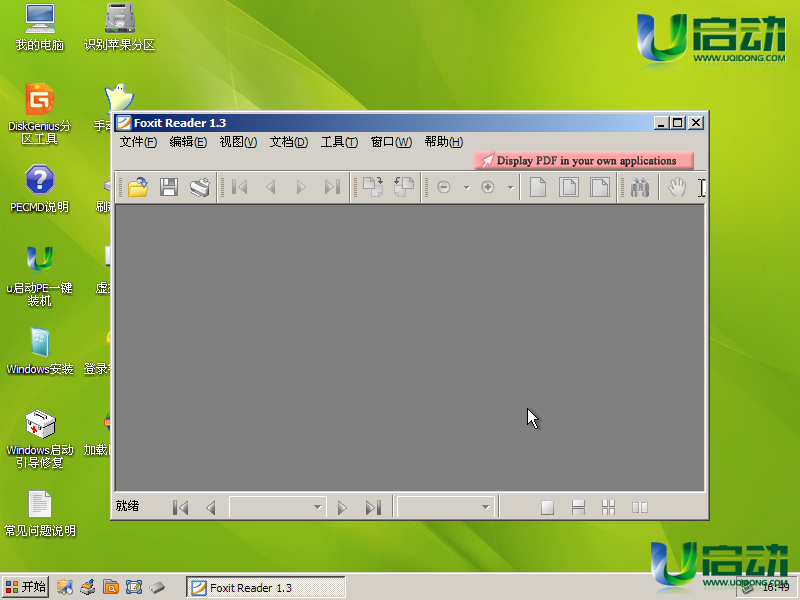
Task: Select continuous page layout icon
Action: [578, 507]
